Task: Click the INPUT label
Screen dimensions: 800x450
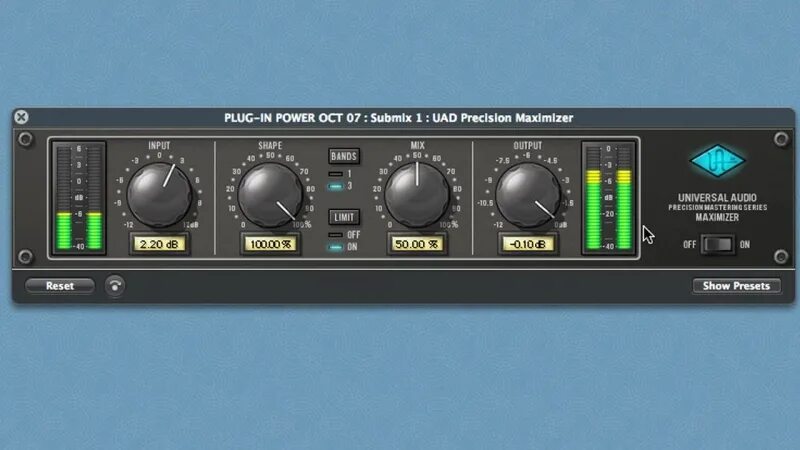Action: click(159, 146)
